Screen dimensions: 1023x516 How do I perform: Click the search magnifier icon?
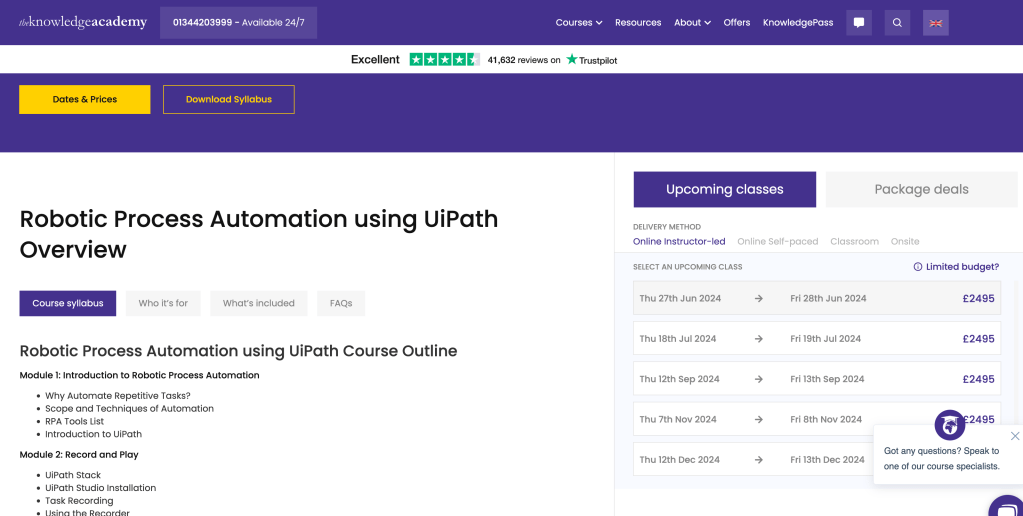click(897, 23)
